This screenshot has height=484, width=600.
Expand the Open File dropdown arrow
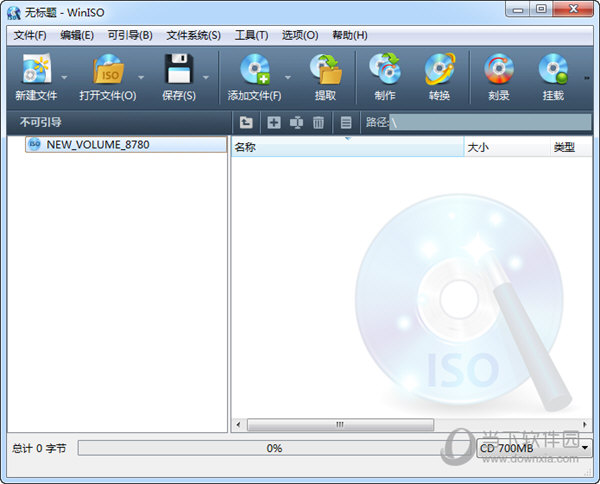(x=141, y=78)
